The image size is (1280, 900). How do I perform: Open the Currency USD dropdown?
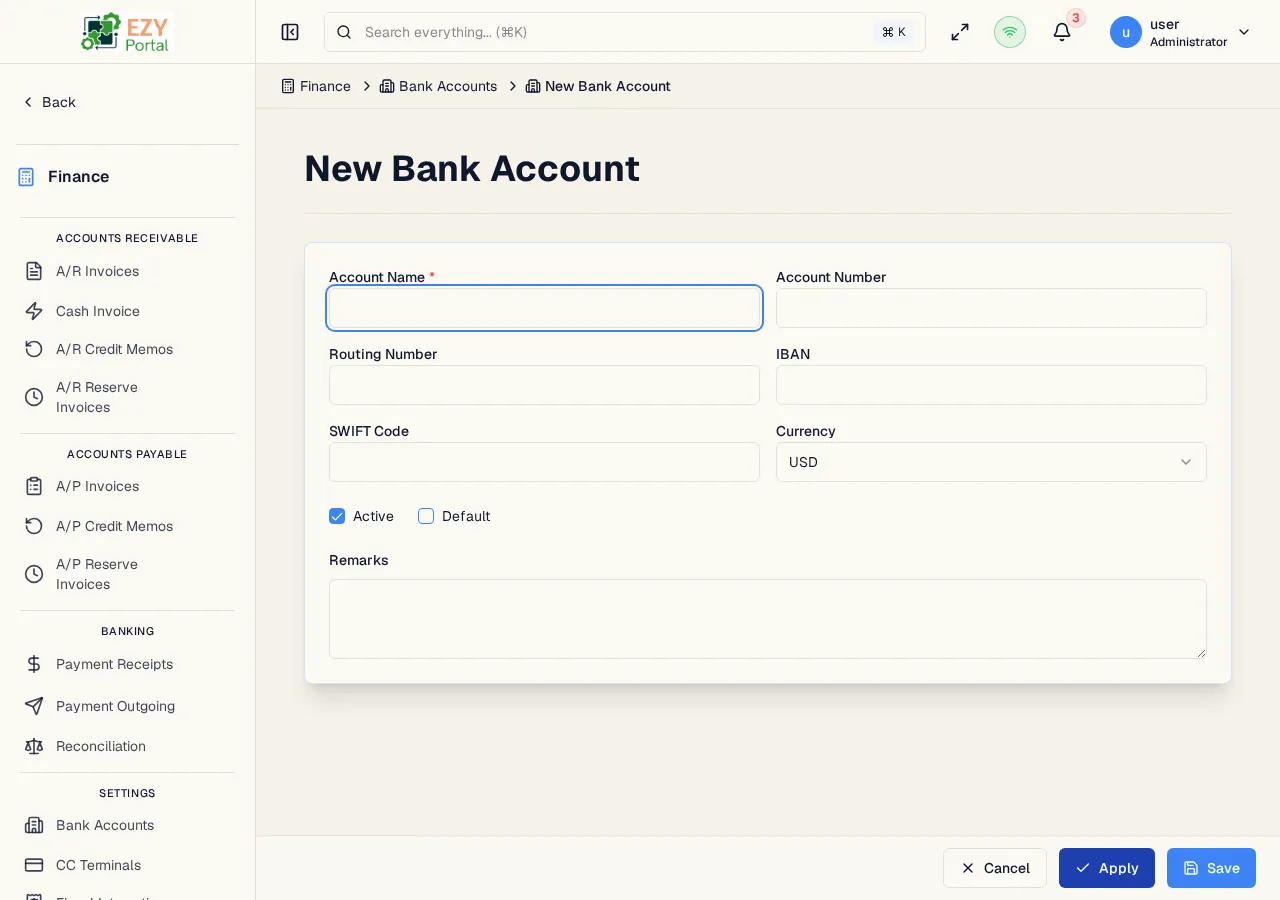991,462
